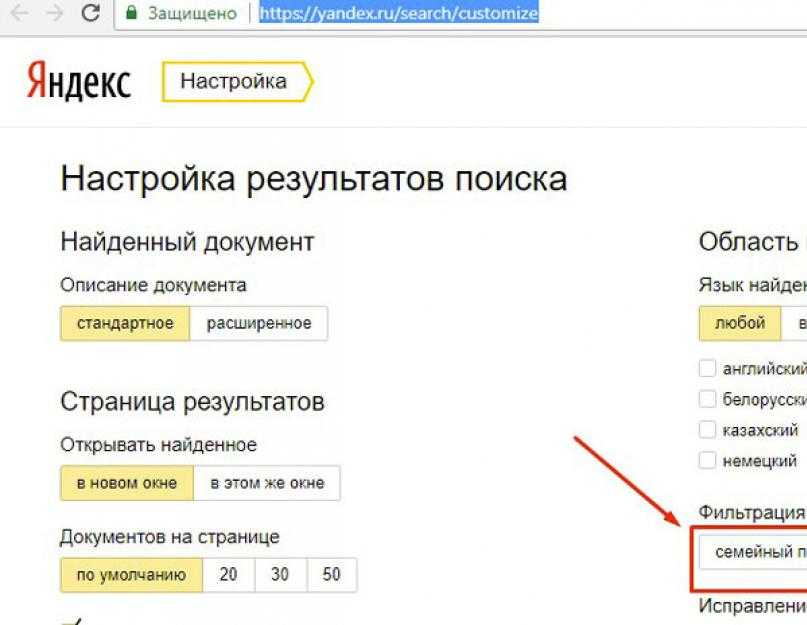Set 50 documents per page
This screenshot has height=625, width=807.
331,575
